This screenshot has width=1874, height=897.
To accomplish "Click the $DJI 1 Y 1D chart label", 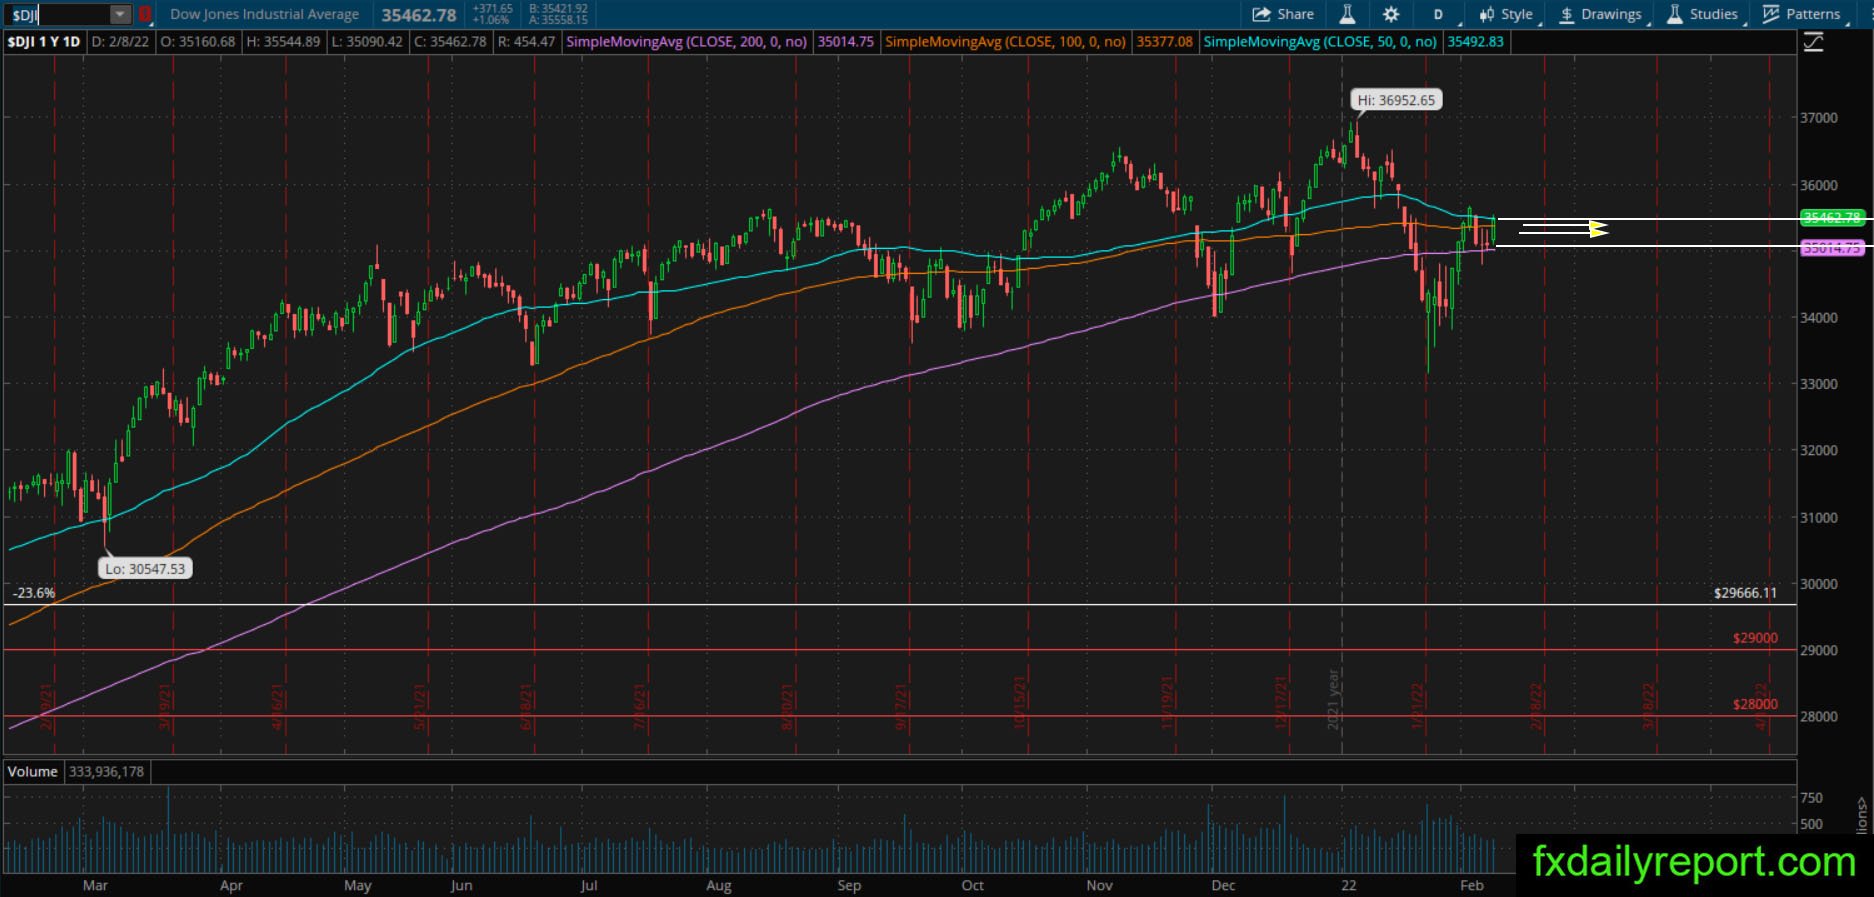I will [x=45, y=42].
